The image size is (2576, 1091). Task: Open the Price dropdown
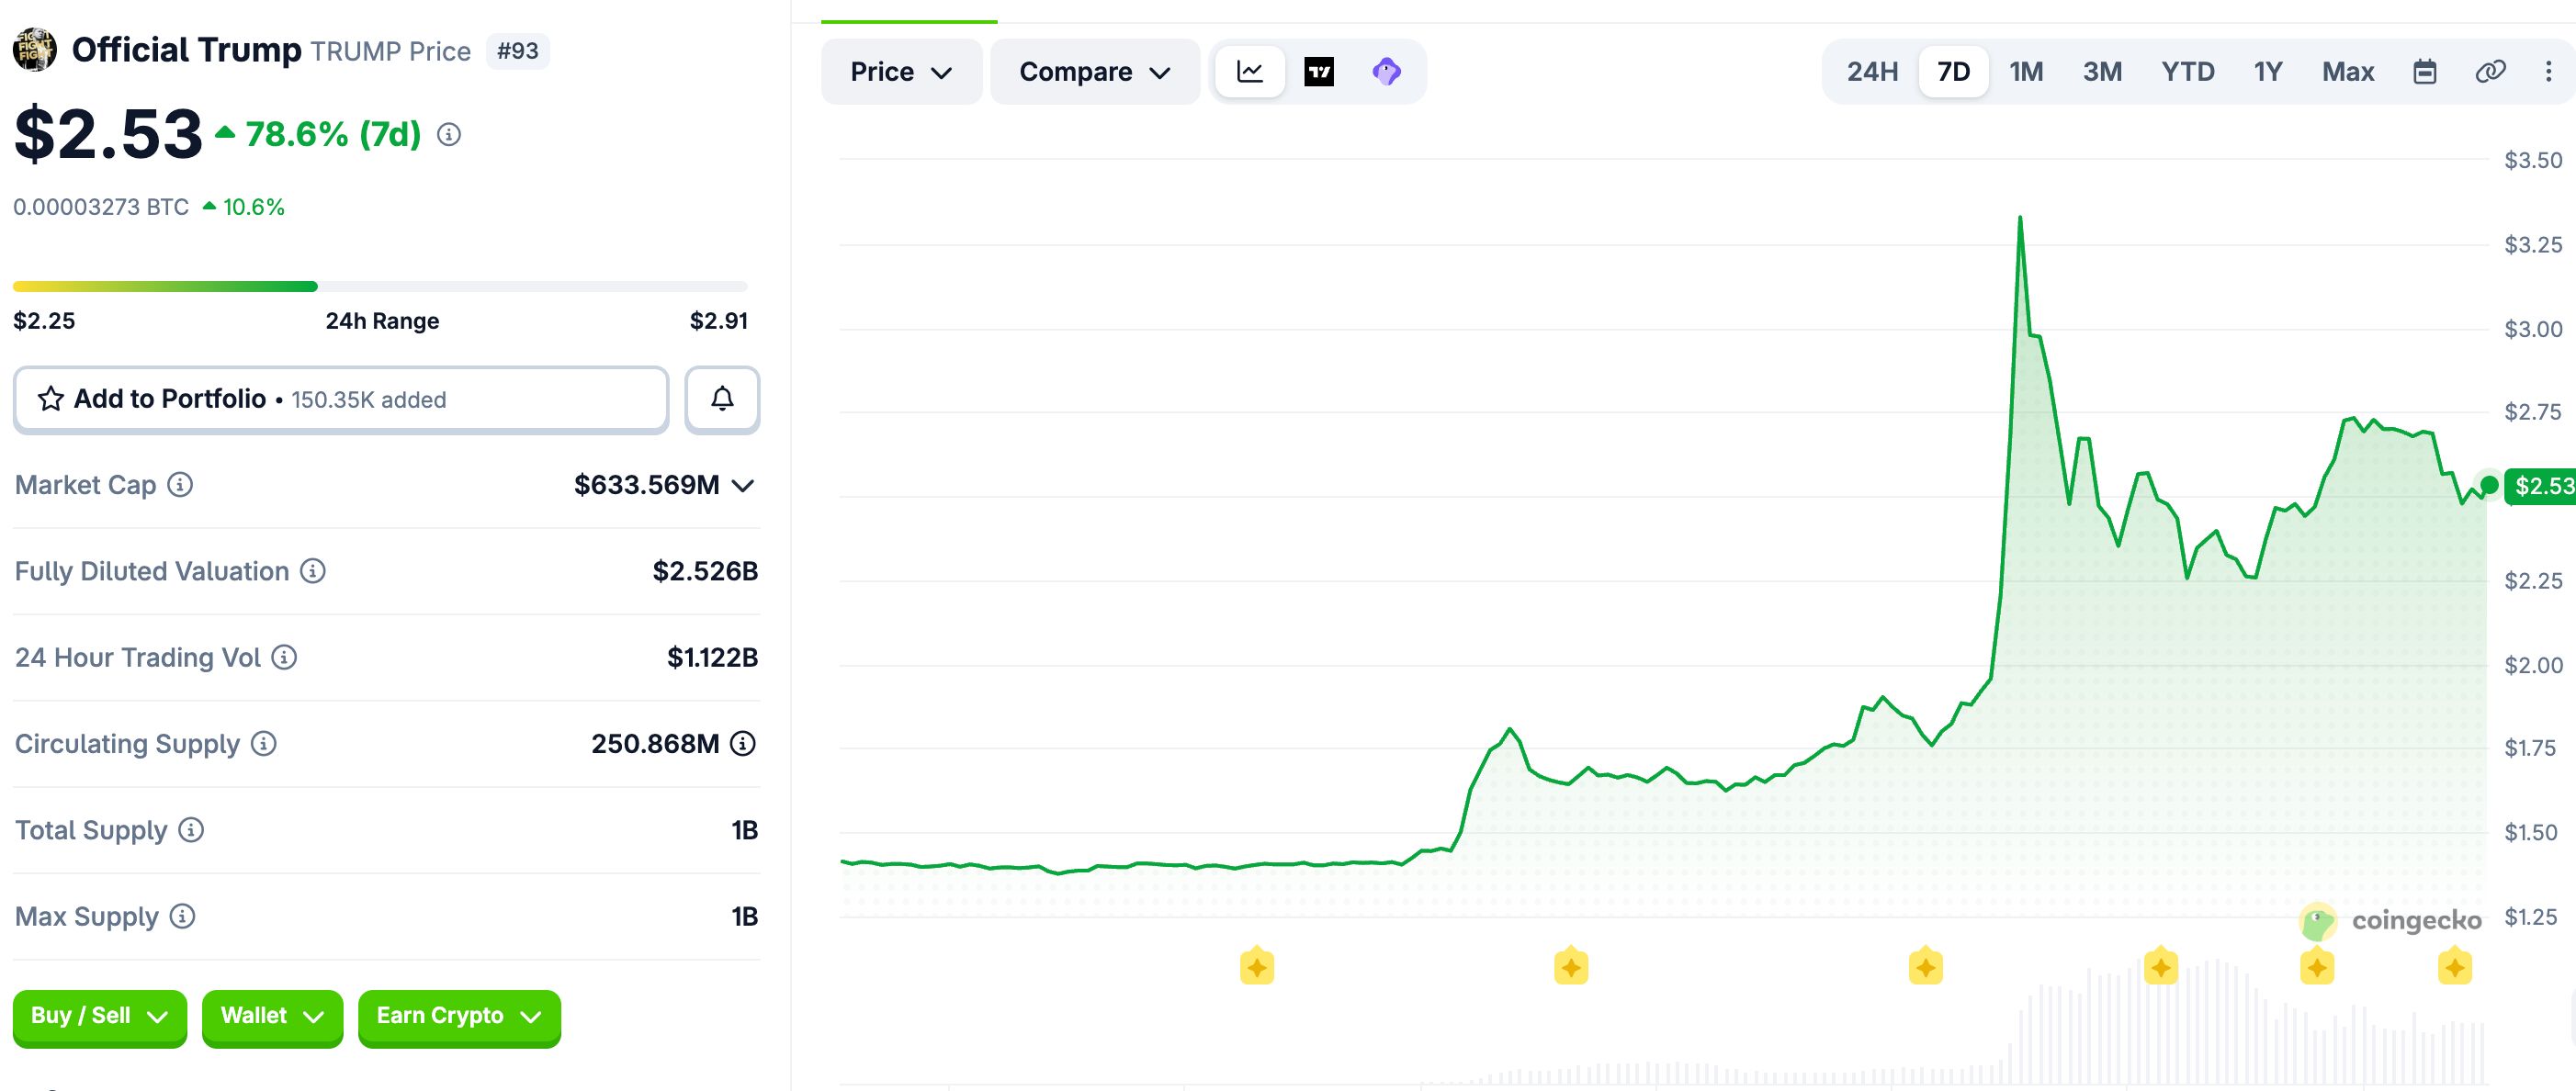(901, 71)
